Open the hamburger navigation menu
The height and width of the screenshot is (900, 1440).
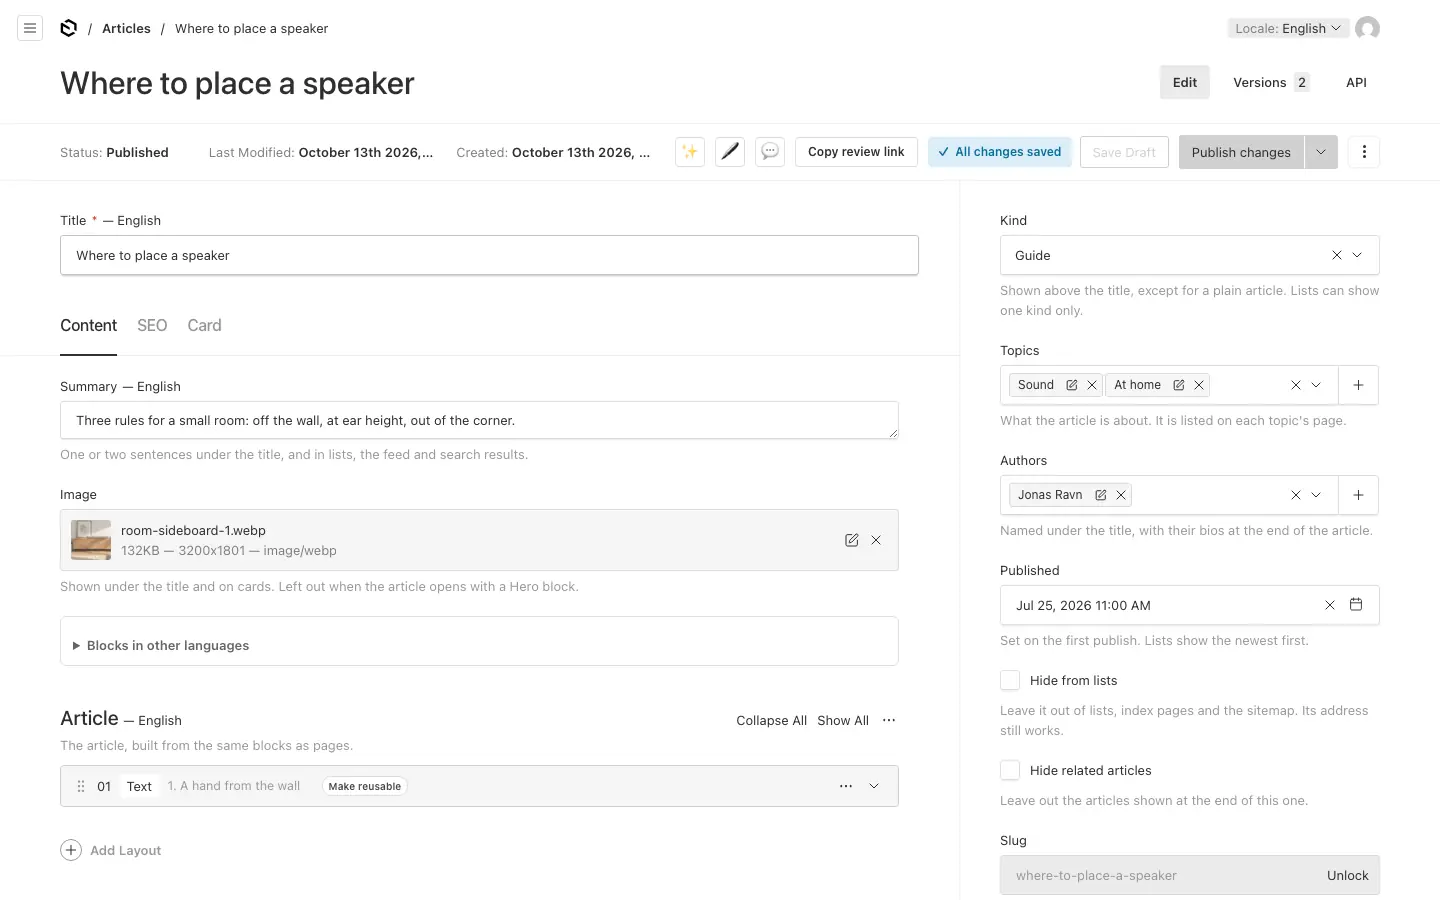pos(30,28)
